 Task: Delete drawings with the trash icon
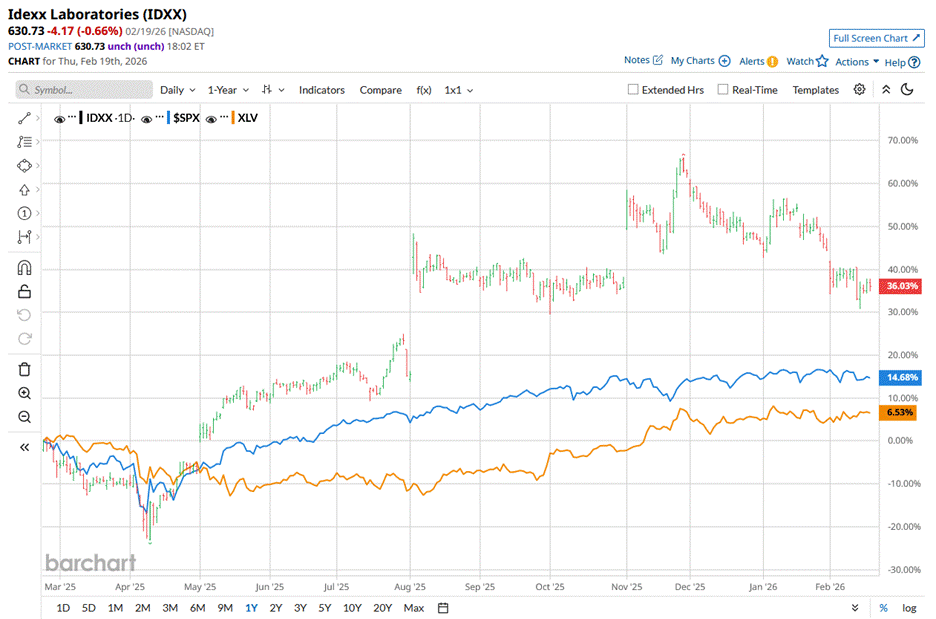click(25, 369)
